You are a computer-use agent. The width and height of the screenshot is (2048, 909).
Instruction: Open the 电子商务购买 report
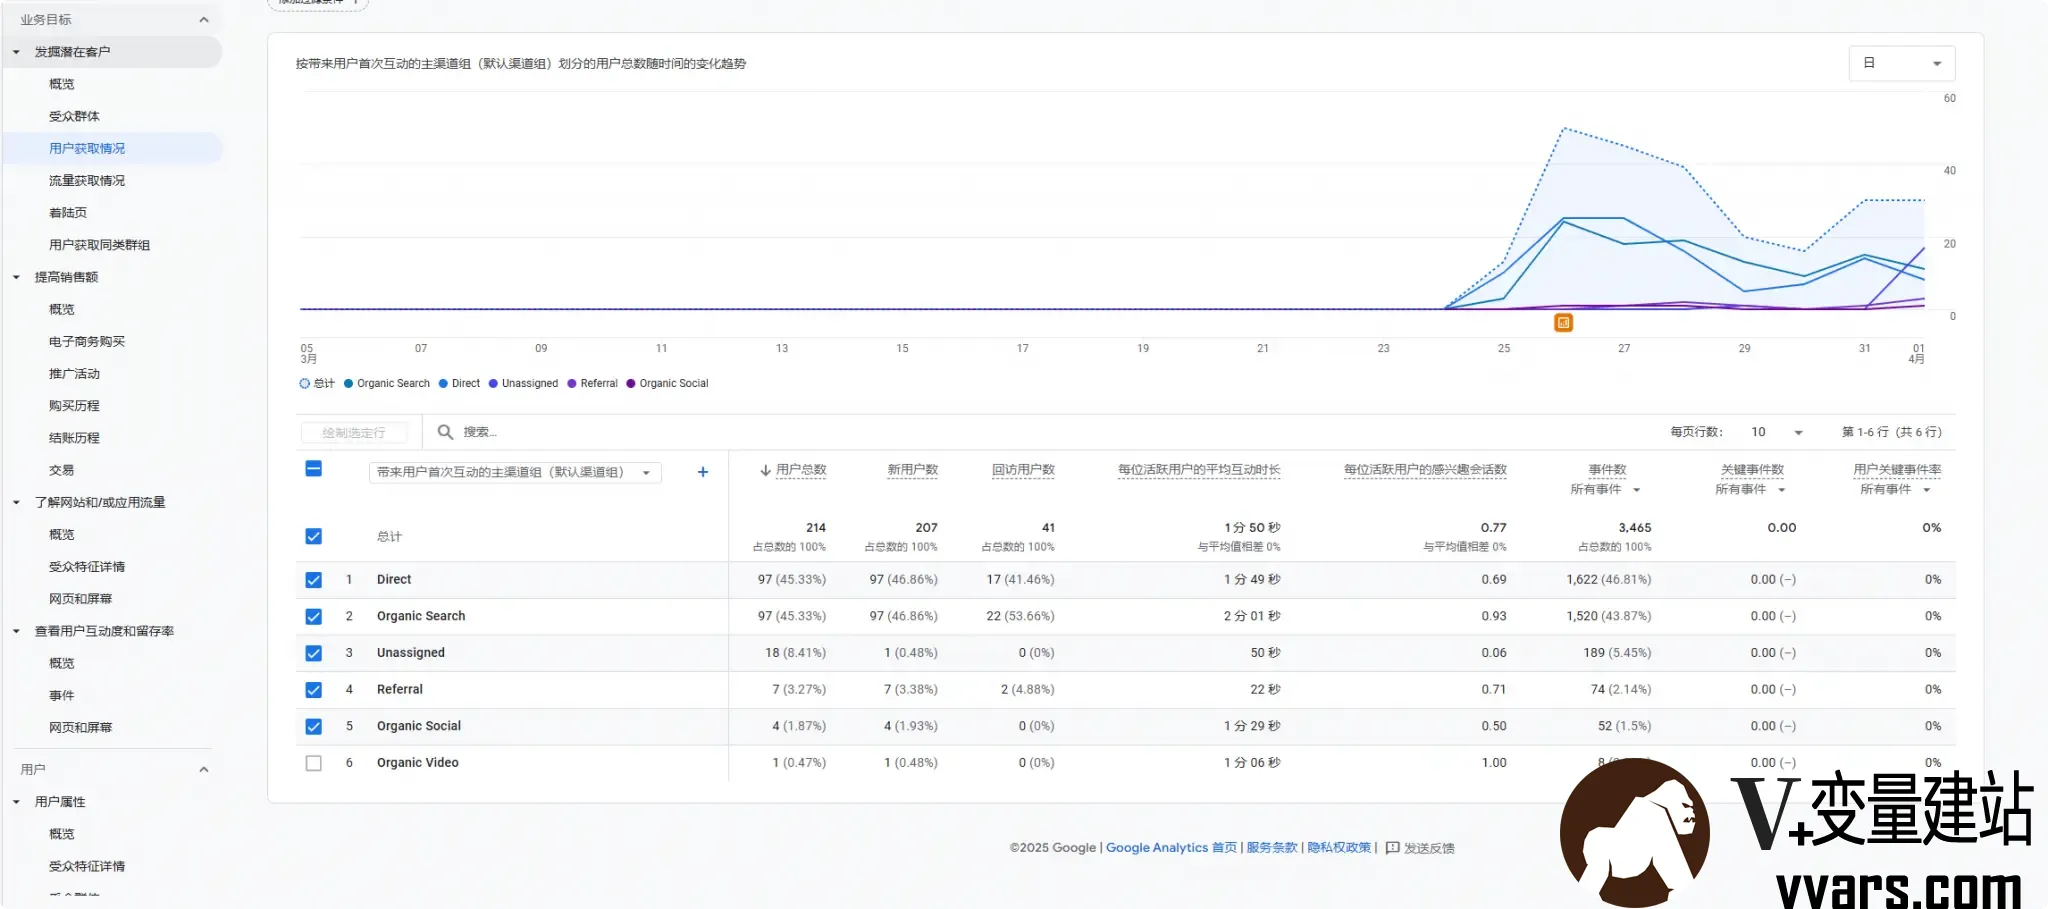pos(87,341)
